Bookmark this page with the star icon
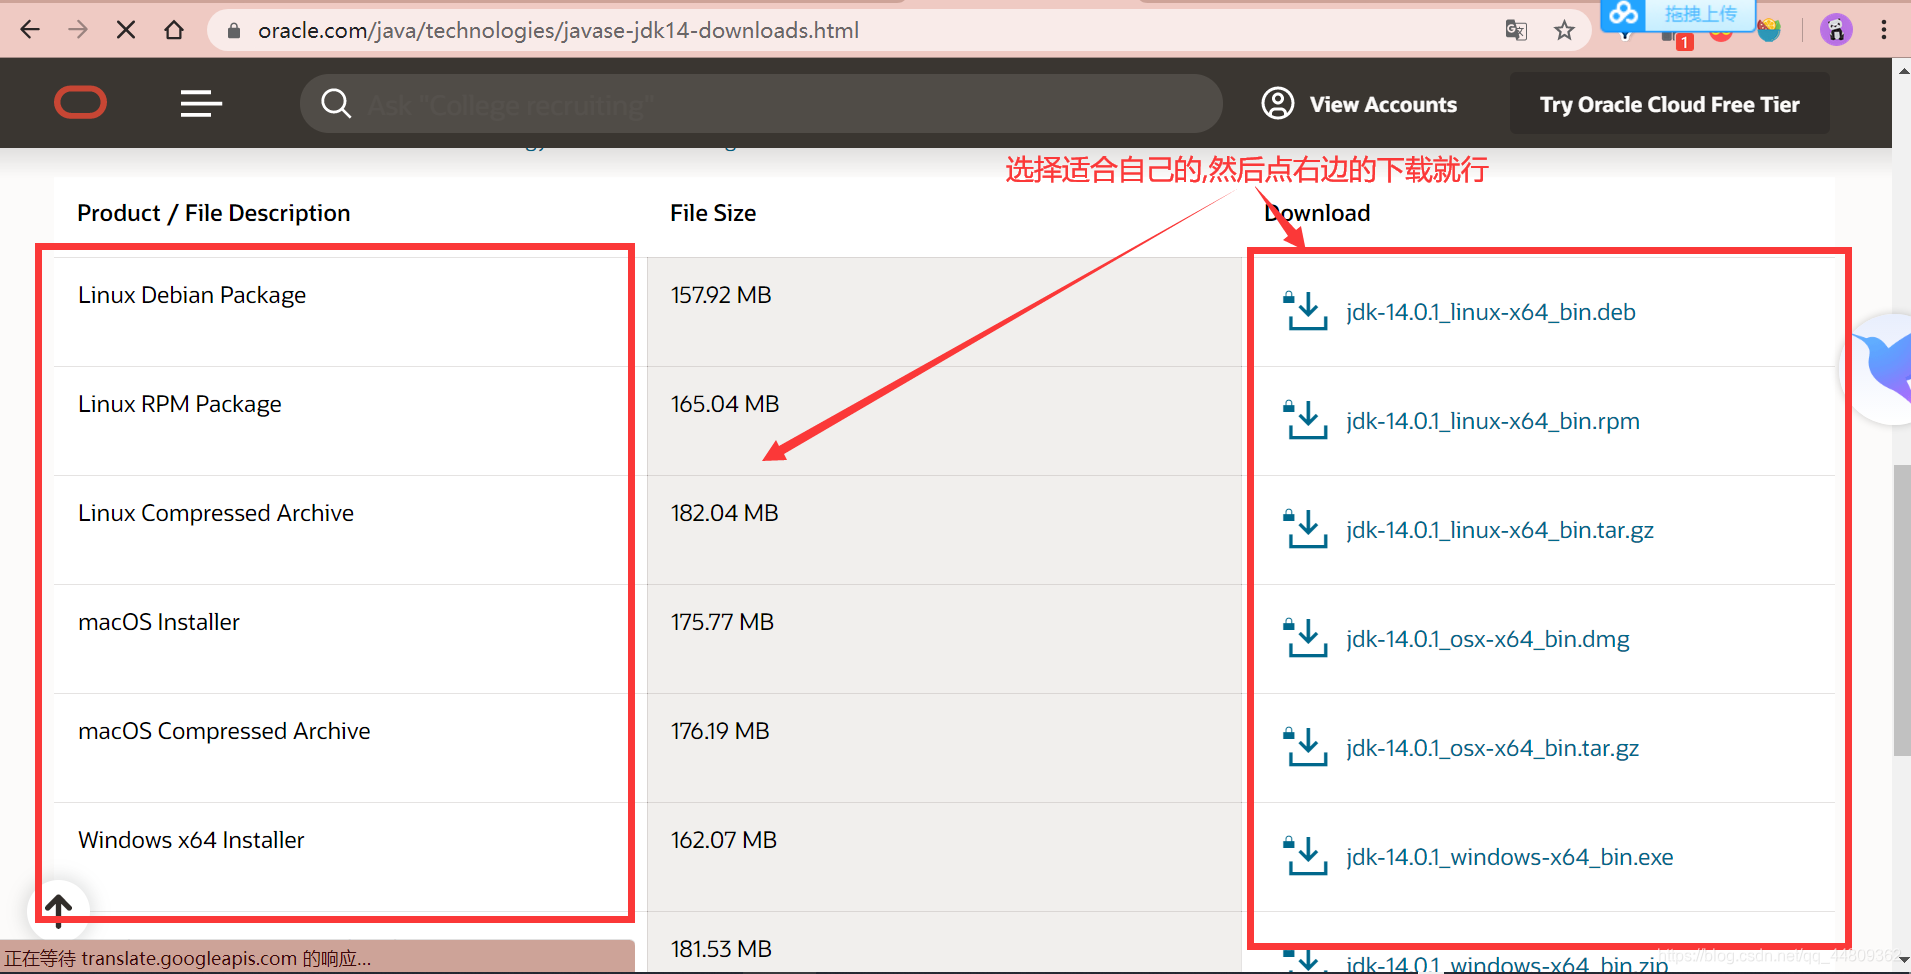The image size is (1911, 974). (x=1565, y=31)
